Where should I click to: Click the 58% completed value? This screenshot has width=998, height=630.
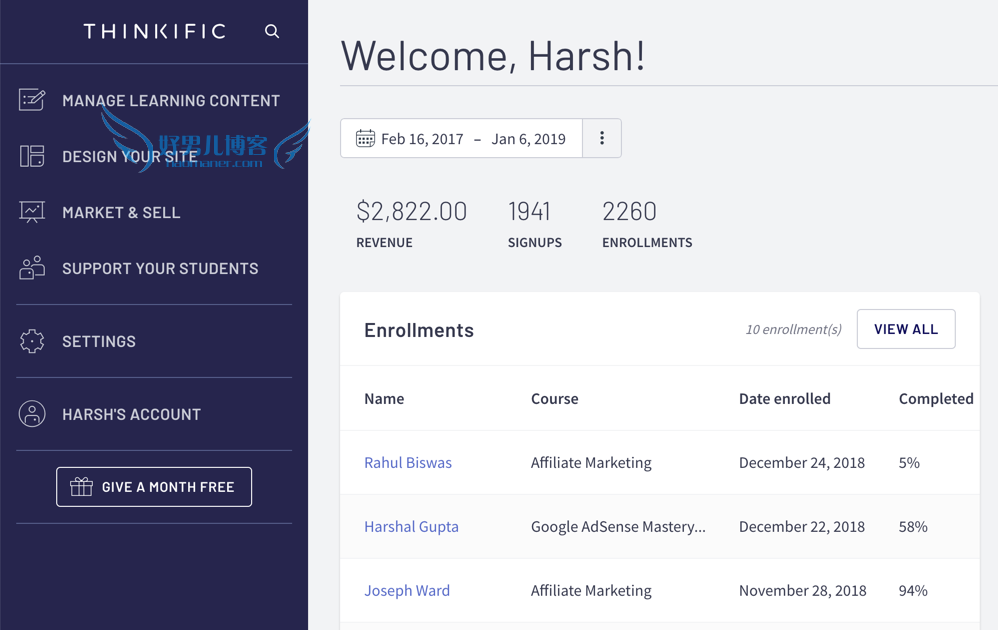(913, 527)
